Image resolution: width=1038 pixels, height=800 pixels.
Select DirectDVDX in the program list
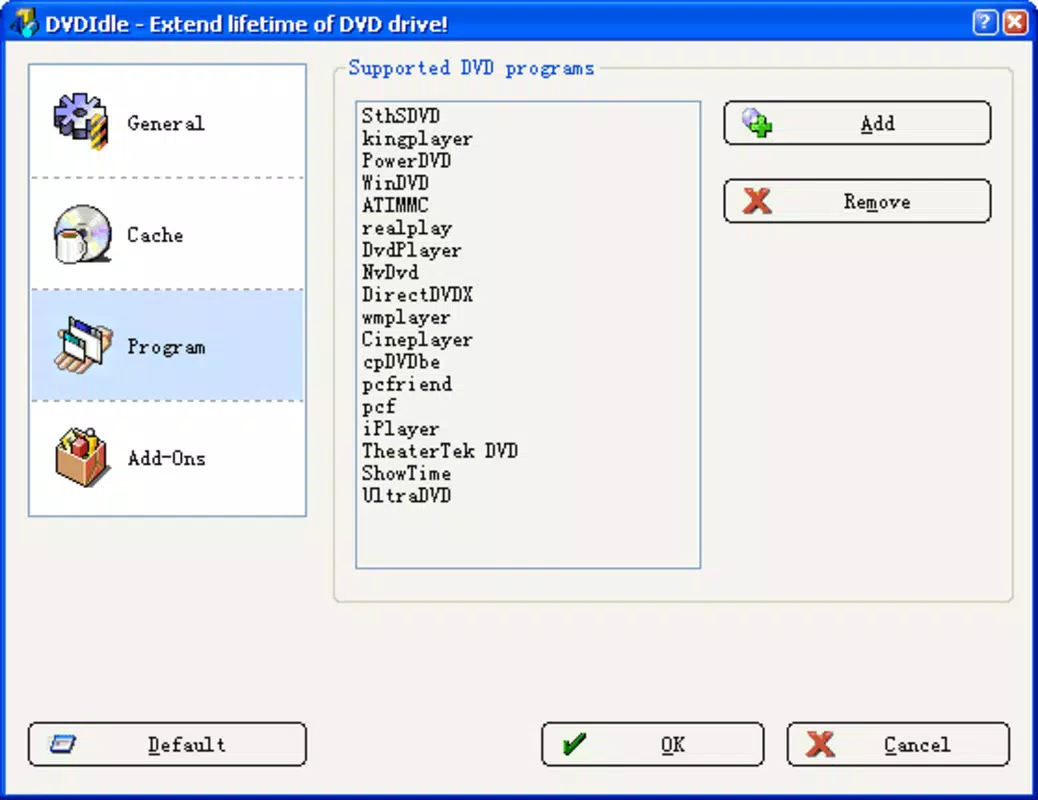417,295
